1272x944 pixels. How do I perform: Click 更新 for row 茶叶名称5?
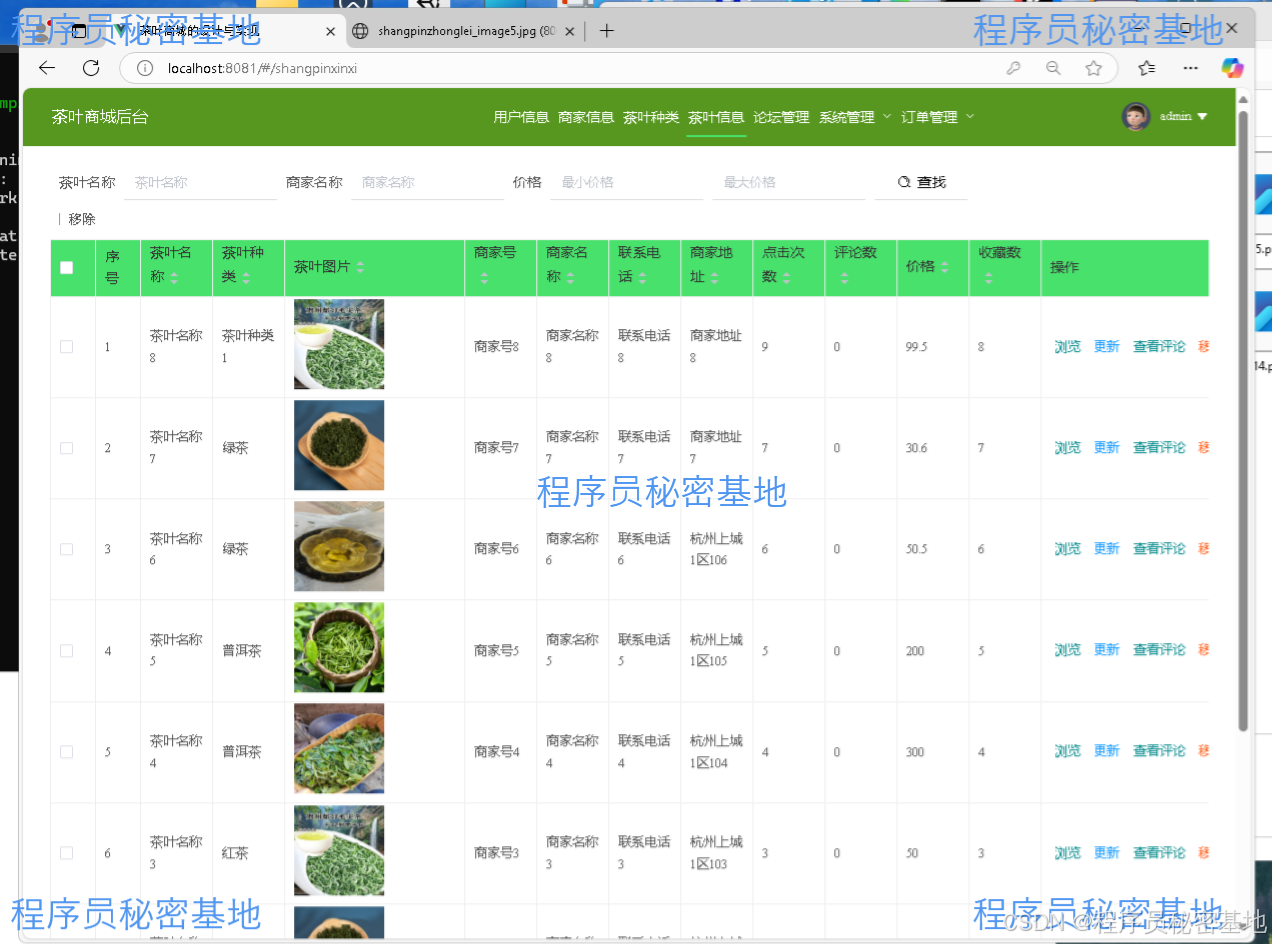1106,651
